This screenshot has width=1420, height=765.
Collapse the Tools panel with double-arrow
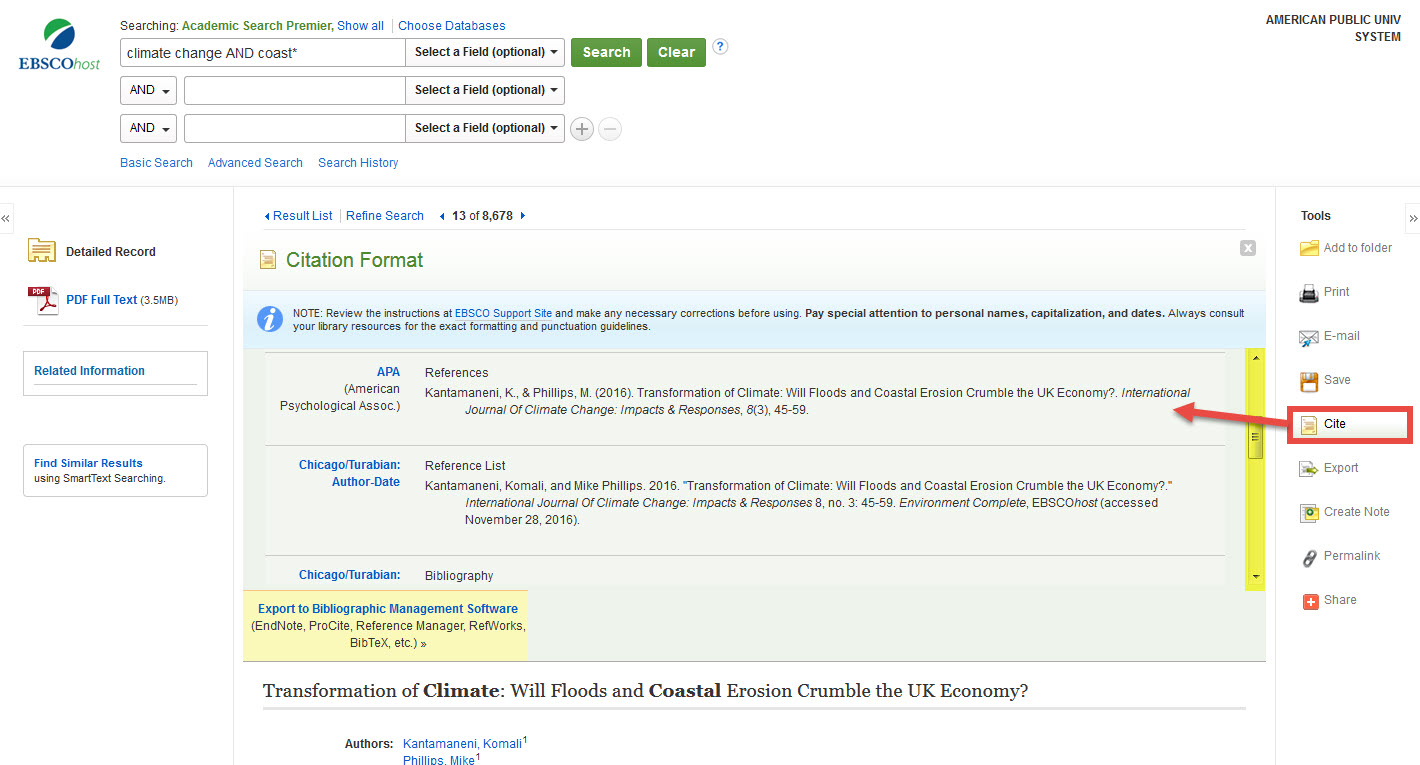(1413, 217)
